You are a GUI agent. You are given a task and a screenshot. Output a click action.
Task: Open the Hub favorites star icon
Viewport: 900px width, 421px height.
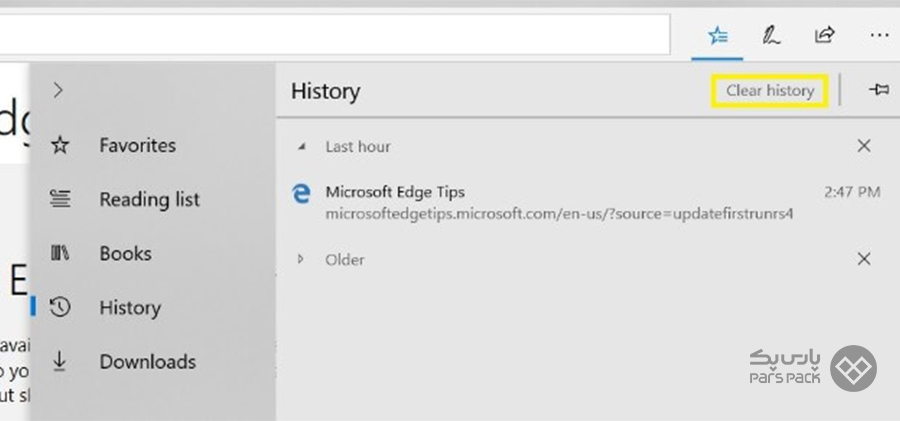[717, 37]
